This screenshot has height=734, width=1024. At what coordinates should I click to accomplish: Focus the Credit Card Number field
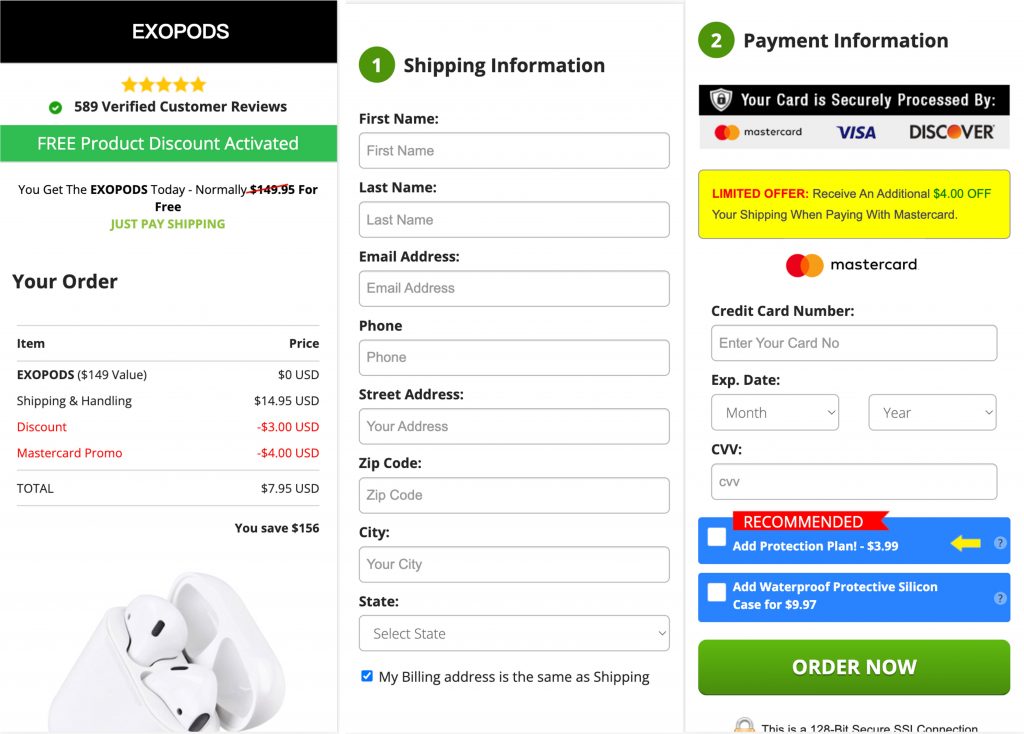pos(854,343)
